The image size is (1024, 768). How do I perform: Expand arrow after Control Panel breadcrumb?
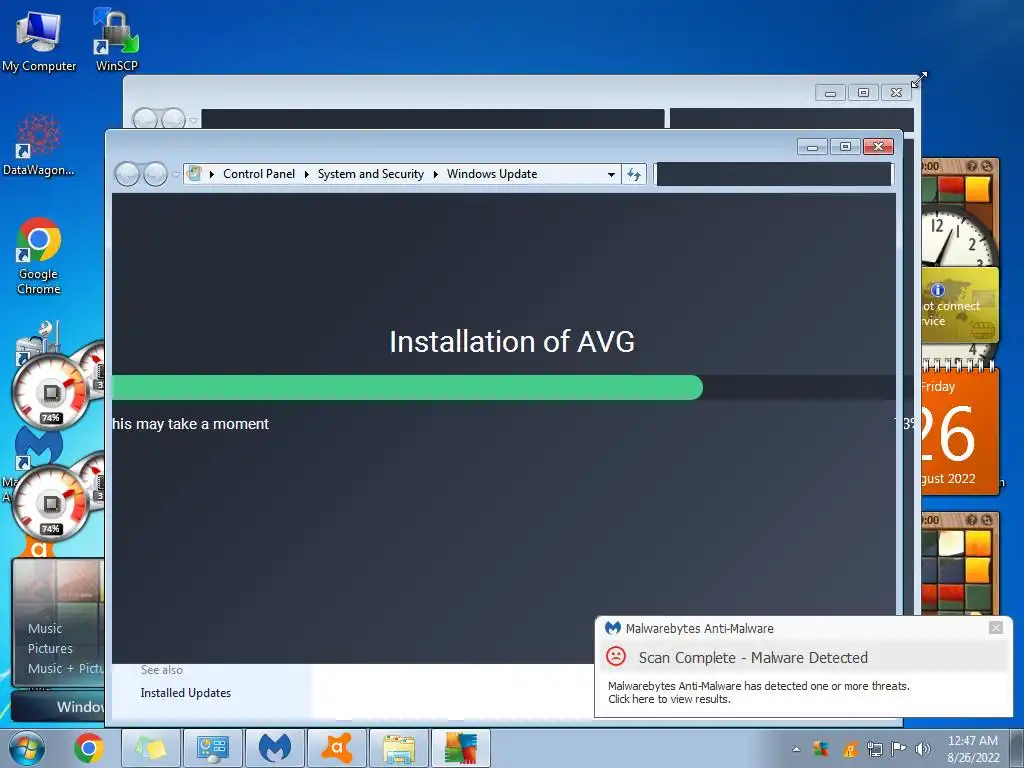pyautogui.click(x=306, y=174)
